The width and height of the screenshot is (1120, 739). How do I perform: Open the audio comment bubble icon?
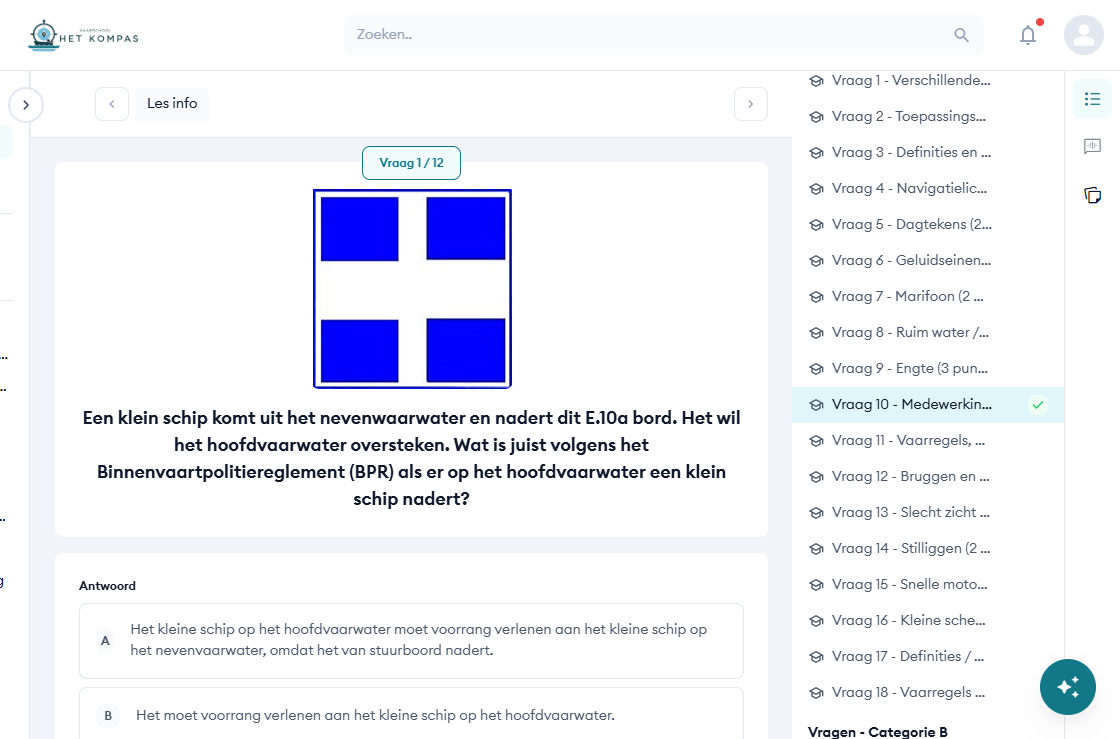click(1092, 146)
